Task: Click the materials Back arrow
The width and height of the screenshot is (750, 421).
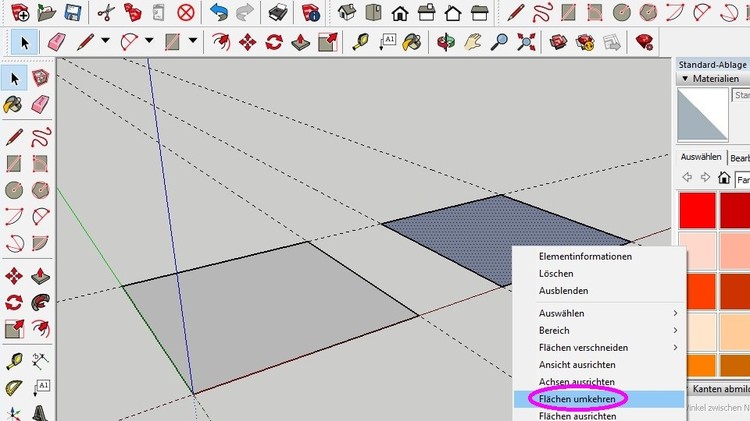Action: tap(687, 177)
